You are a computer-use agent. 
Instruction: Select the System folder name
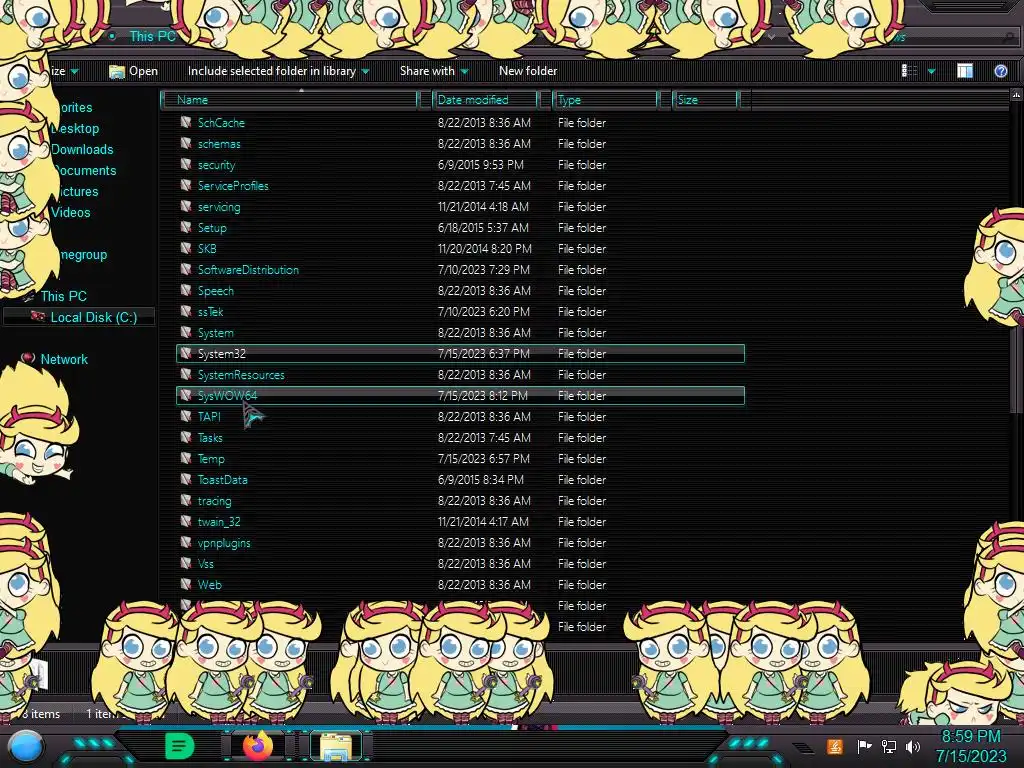pos(216,332)
